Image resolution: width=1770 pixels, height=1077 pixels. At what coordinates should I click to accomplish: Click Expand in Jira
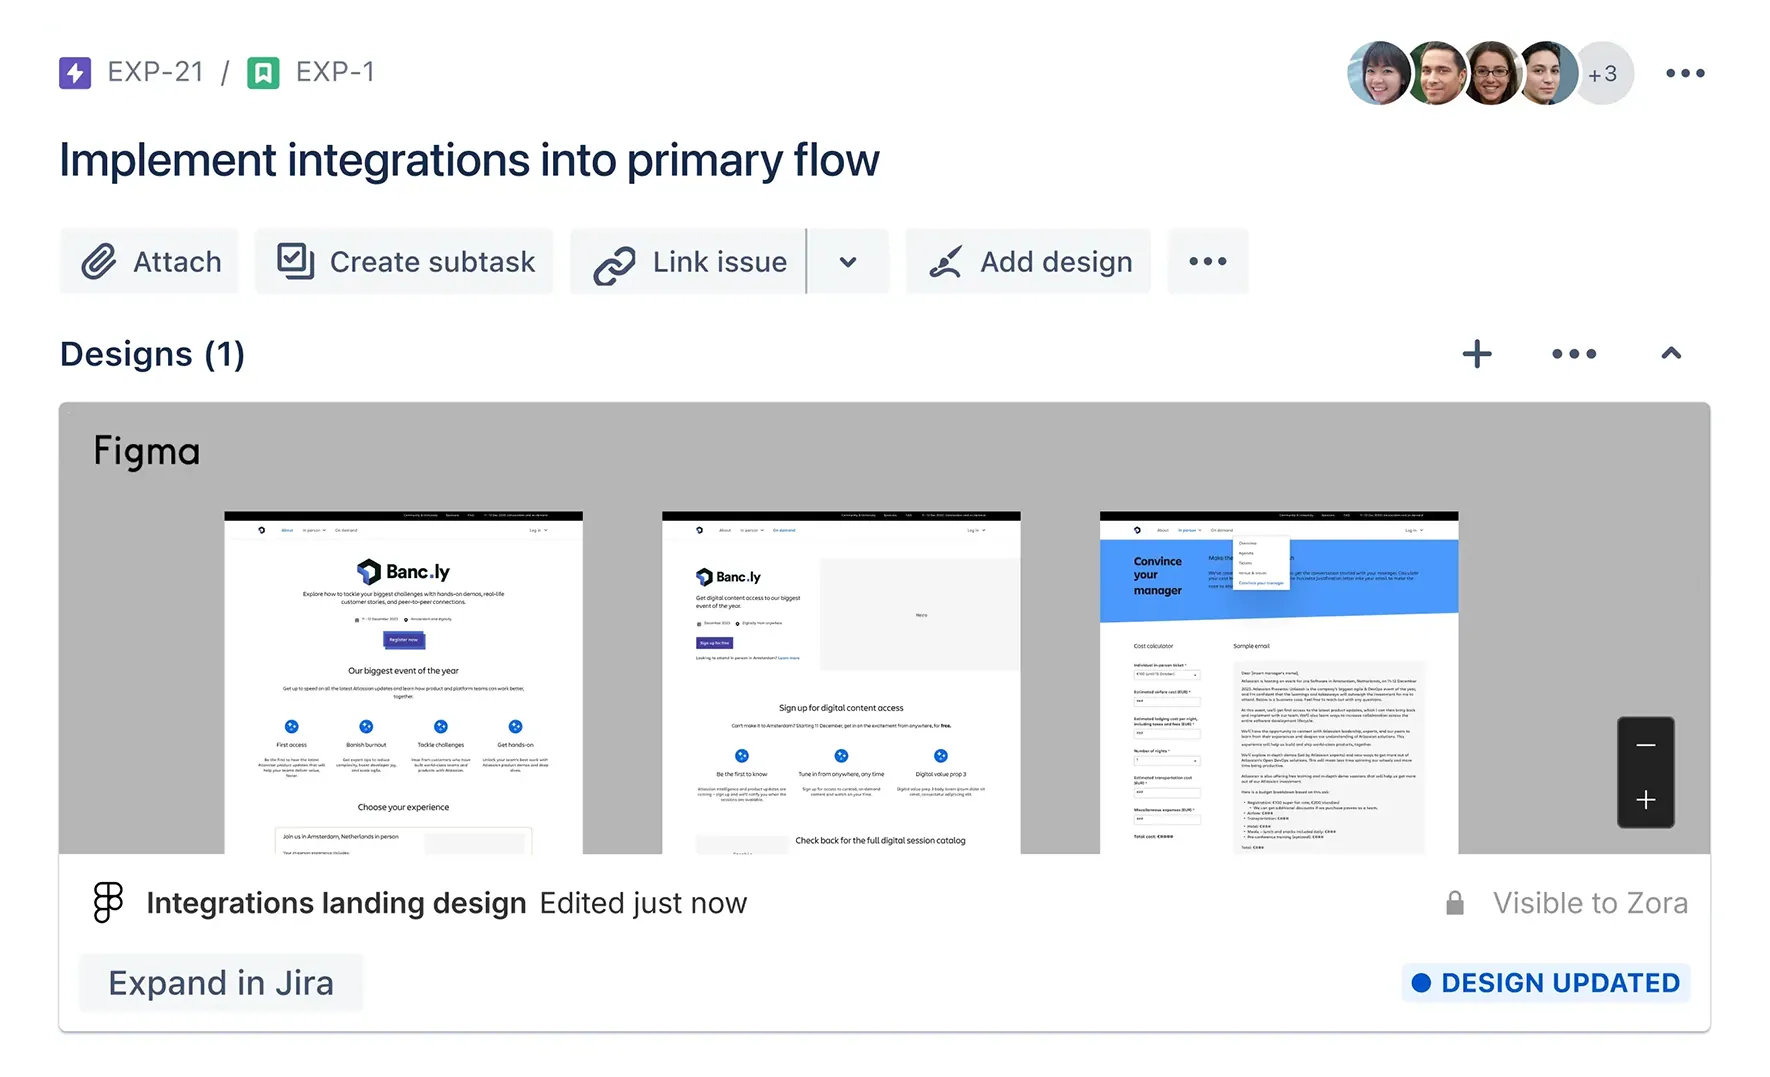point(221,983)
